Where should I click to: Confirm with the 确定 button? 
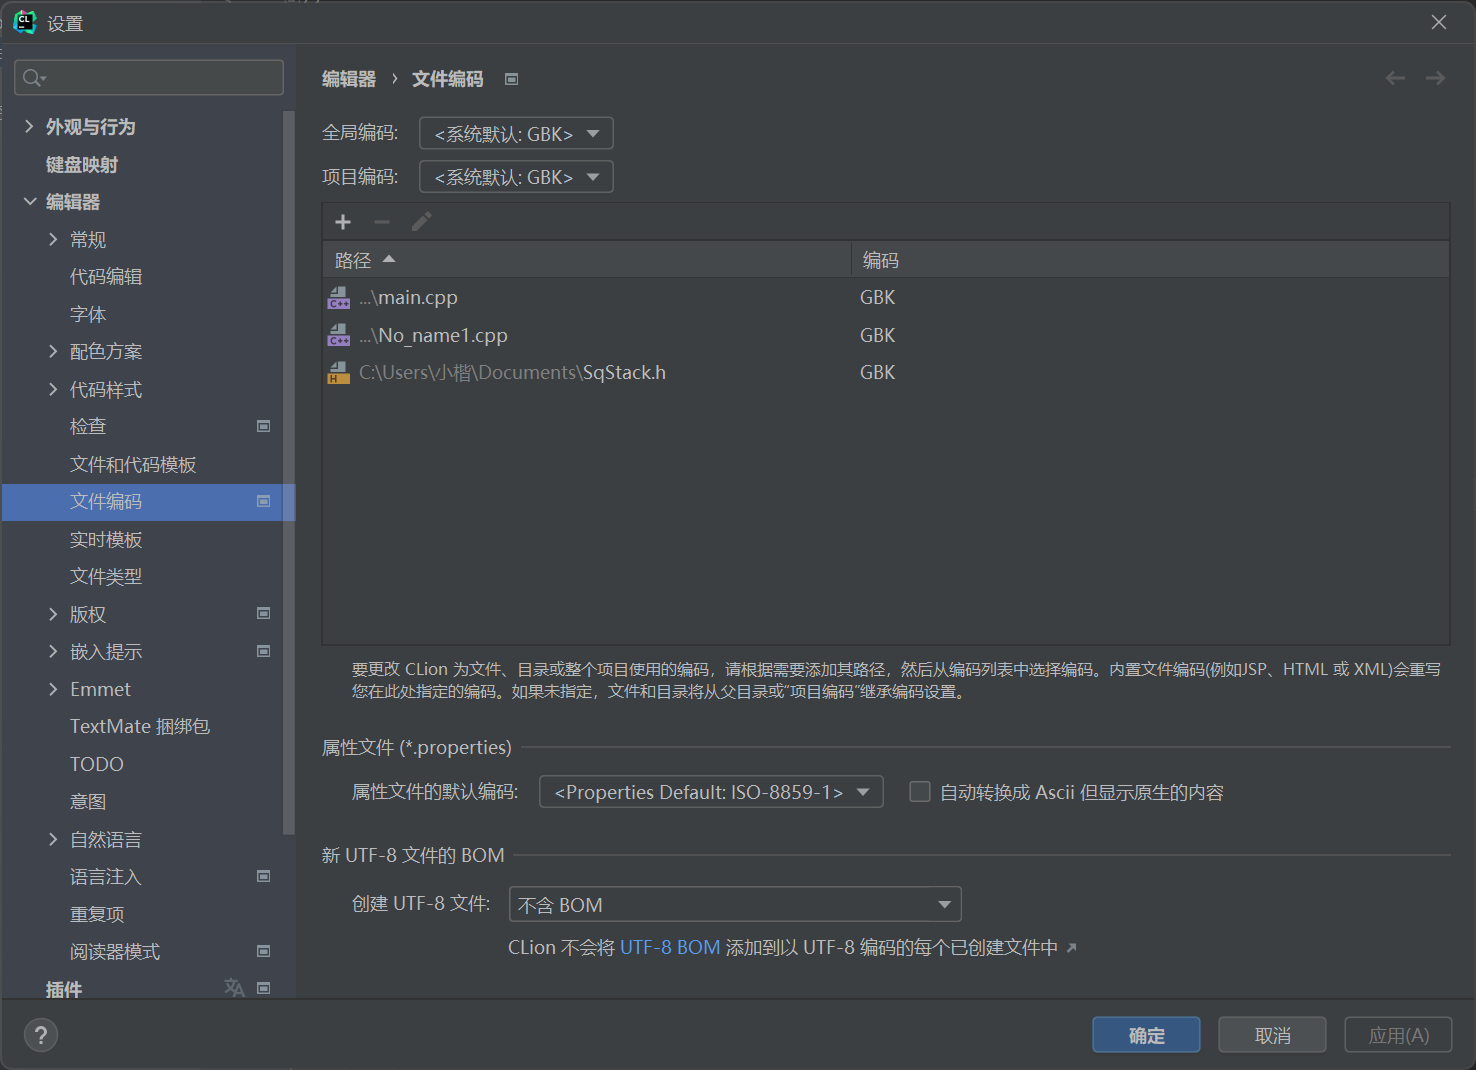(1146, 1035)
